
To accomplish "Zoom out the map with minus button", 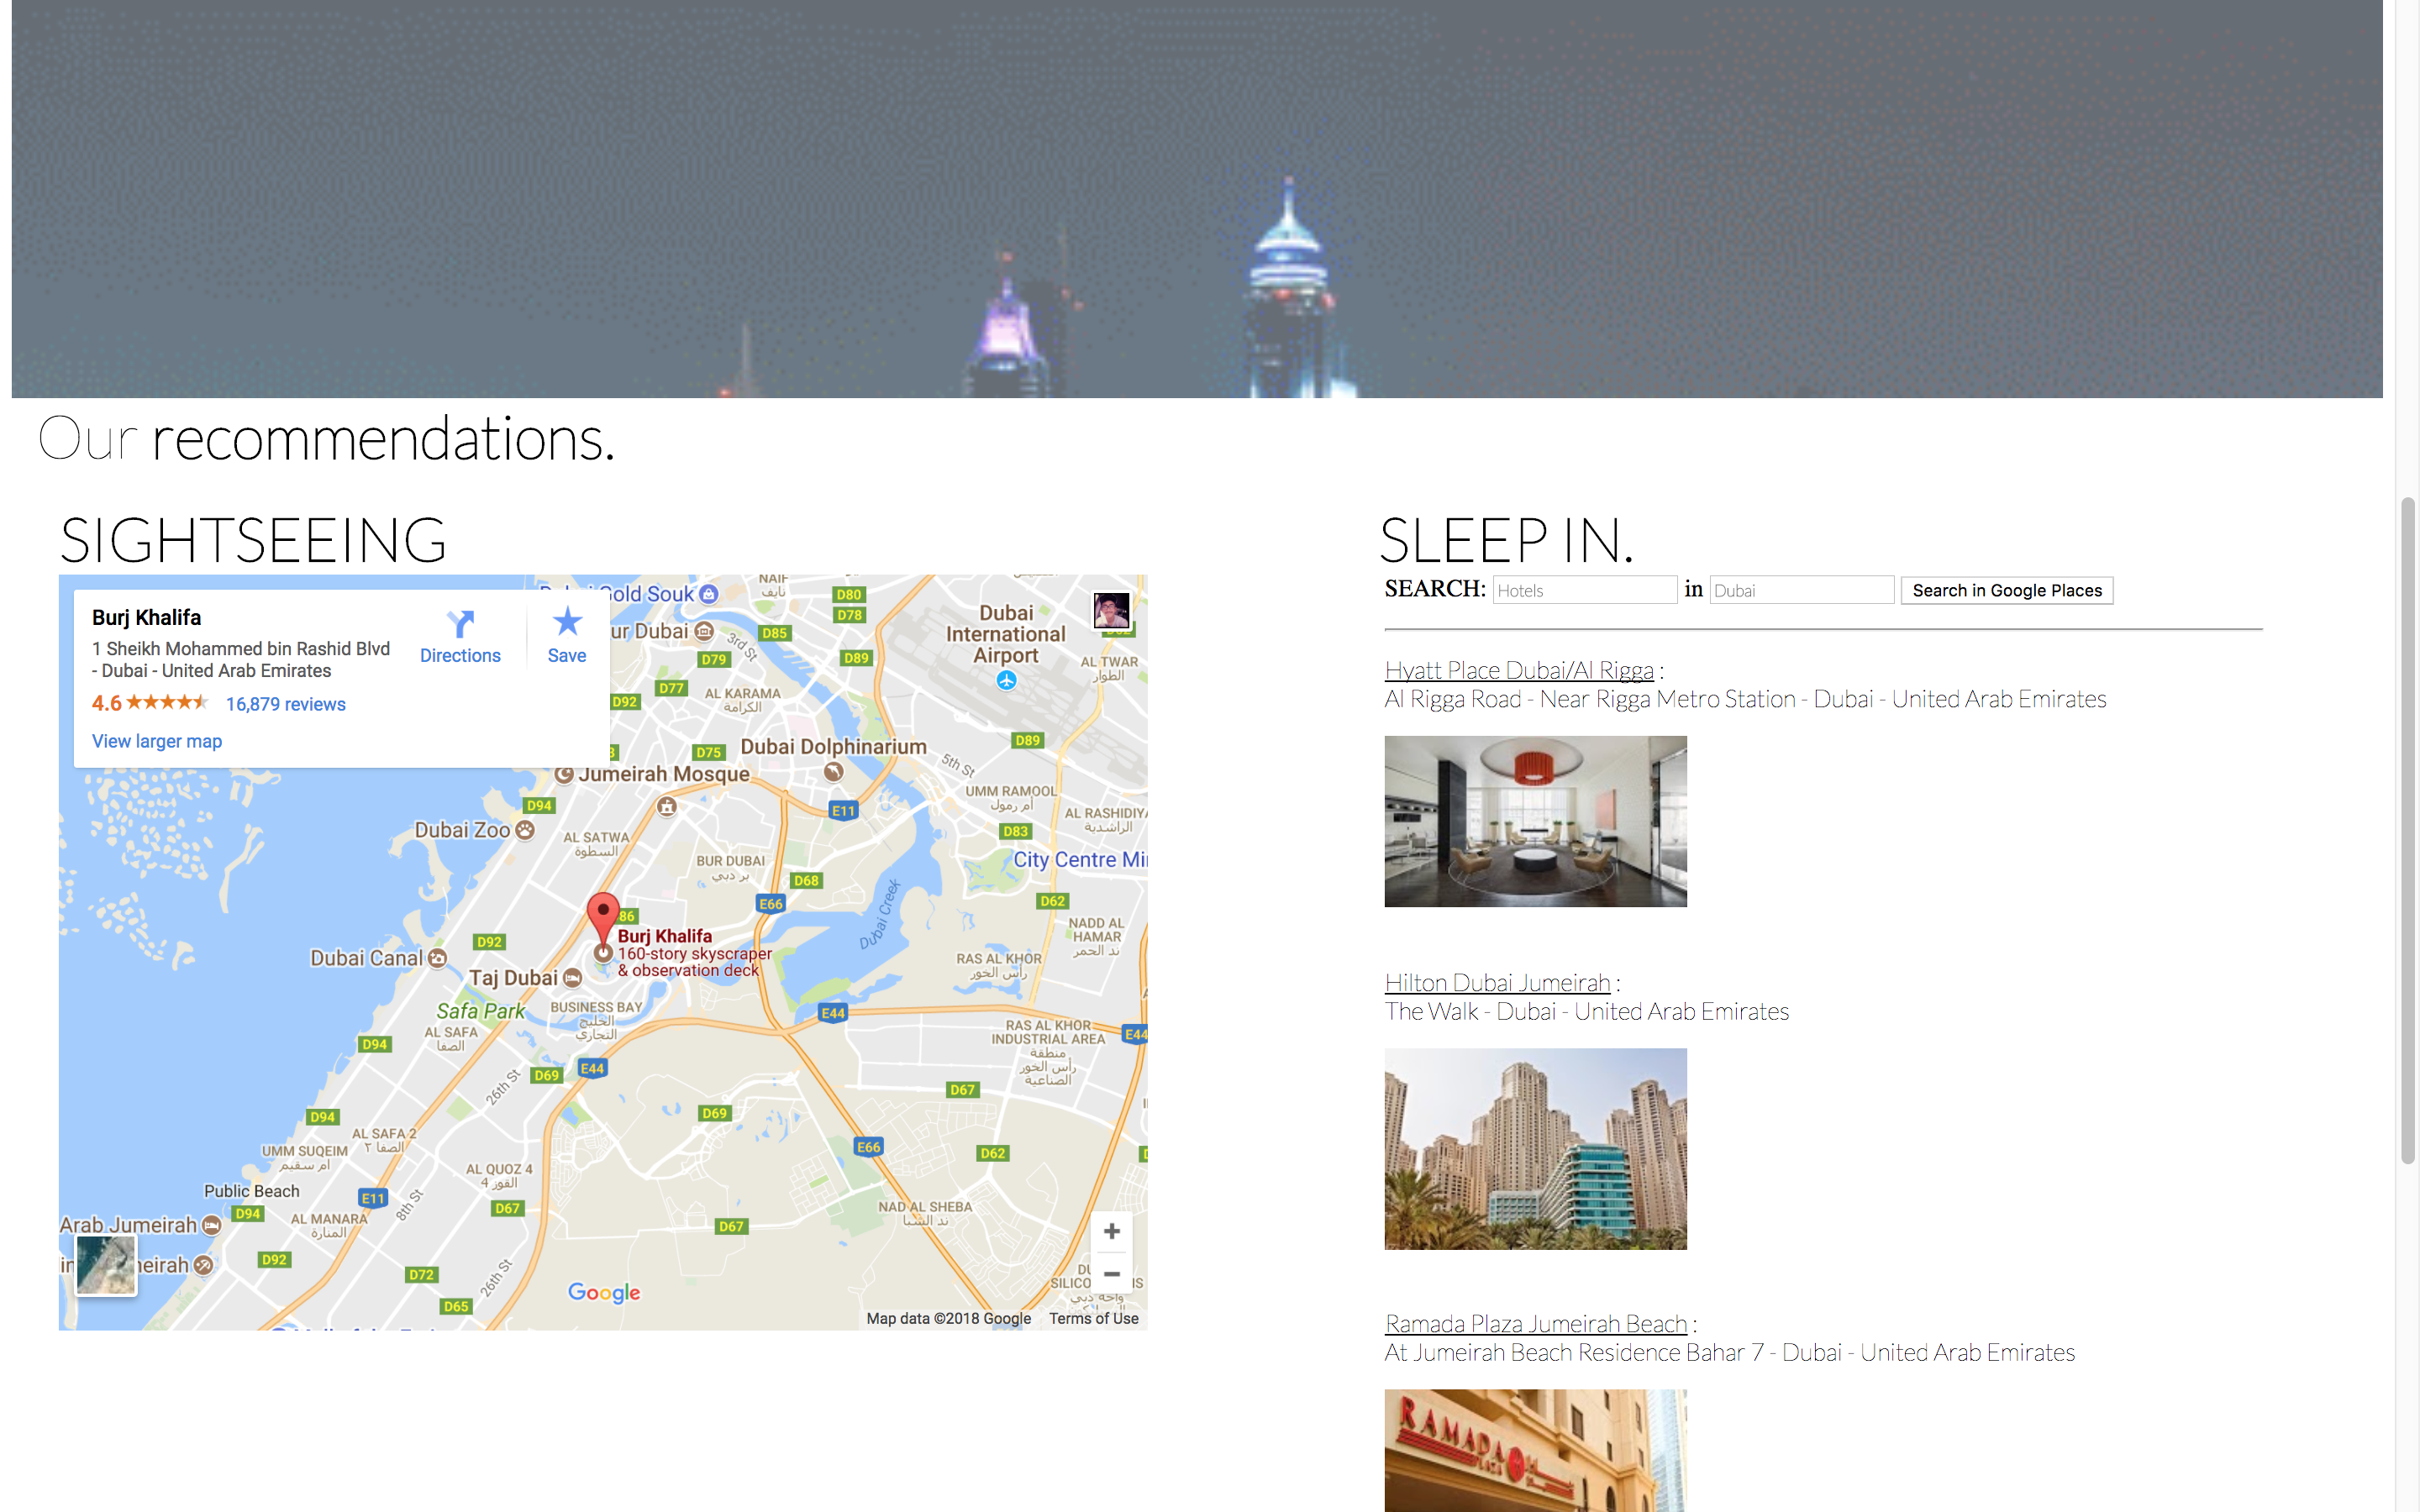I will [x=1111, y=1274].
